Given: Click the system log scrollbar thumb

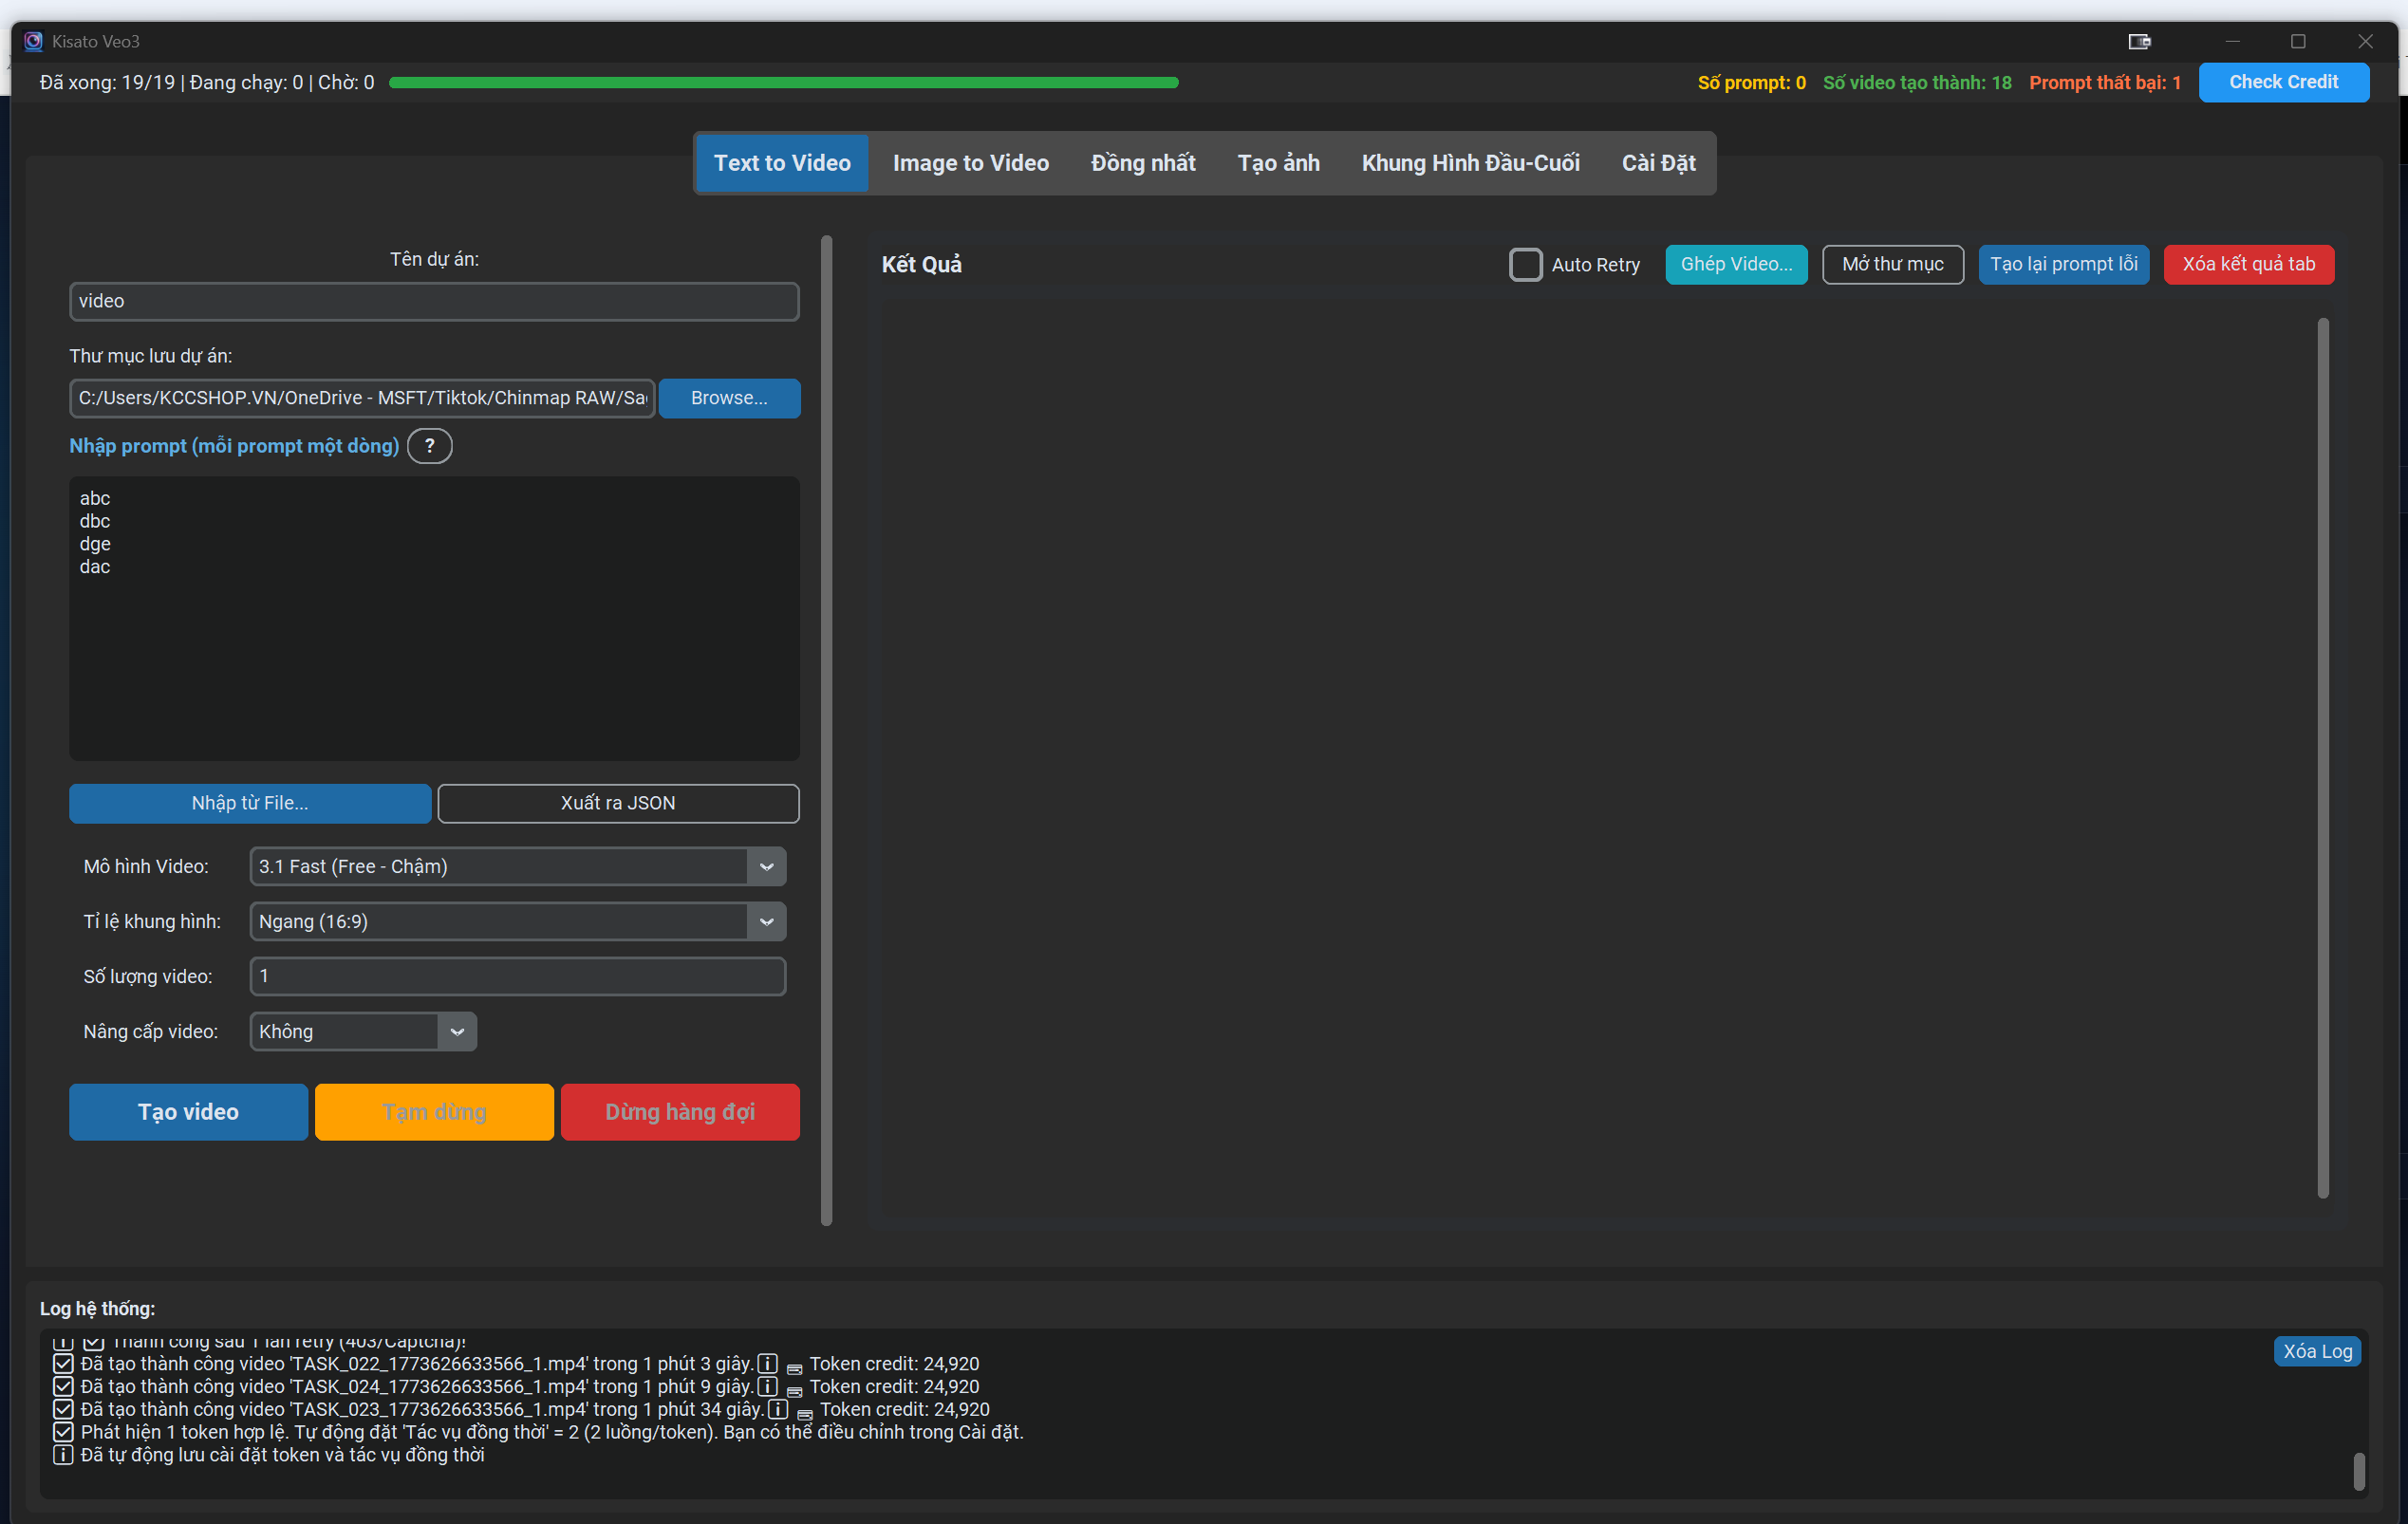Looking at the screenshot, I should 2359,1471.
